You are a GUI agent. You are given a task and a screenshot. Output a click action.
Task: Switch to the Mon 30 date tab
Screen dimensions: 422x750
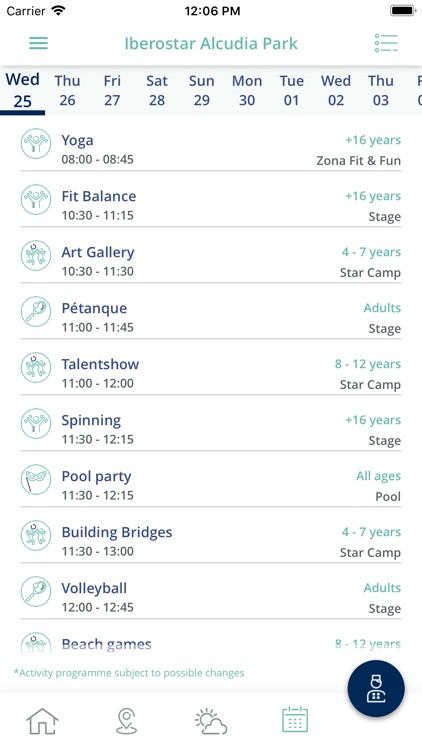(x=247, y=90)
